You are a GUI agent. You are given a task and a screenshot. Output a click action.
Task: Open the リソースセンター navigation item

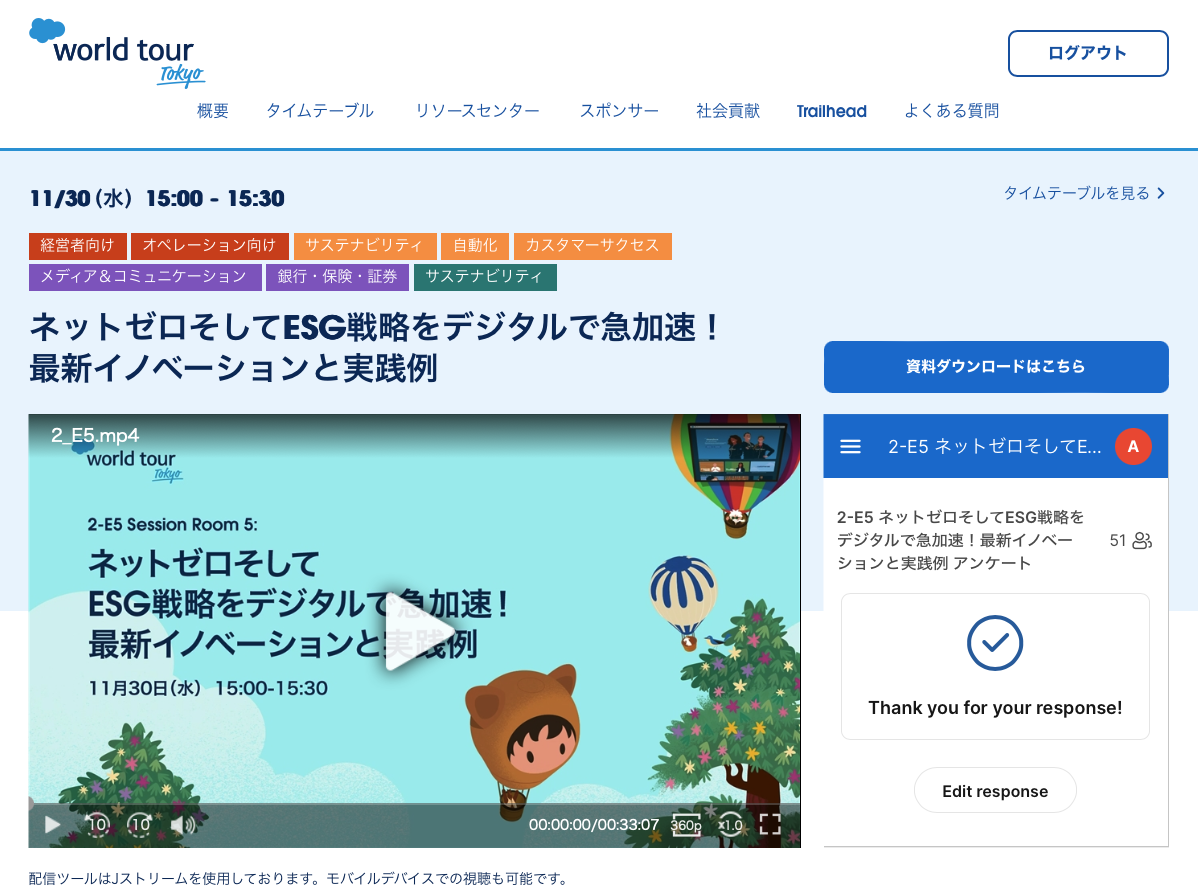coord(478,111)
